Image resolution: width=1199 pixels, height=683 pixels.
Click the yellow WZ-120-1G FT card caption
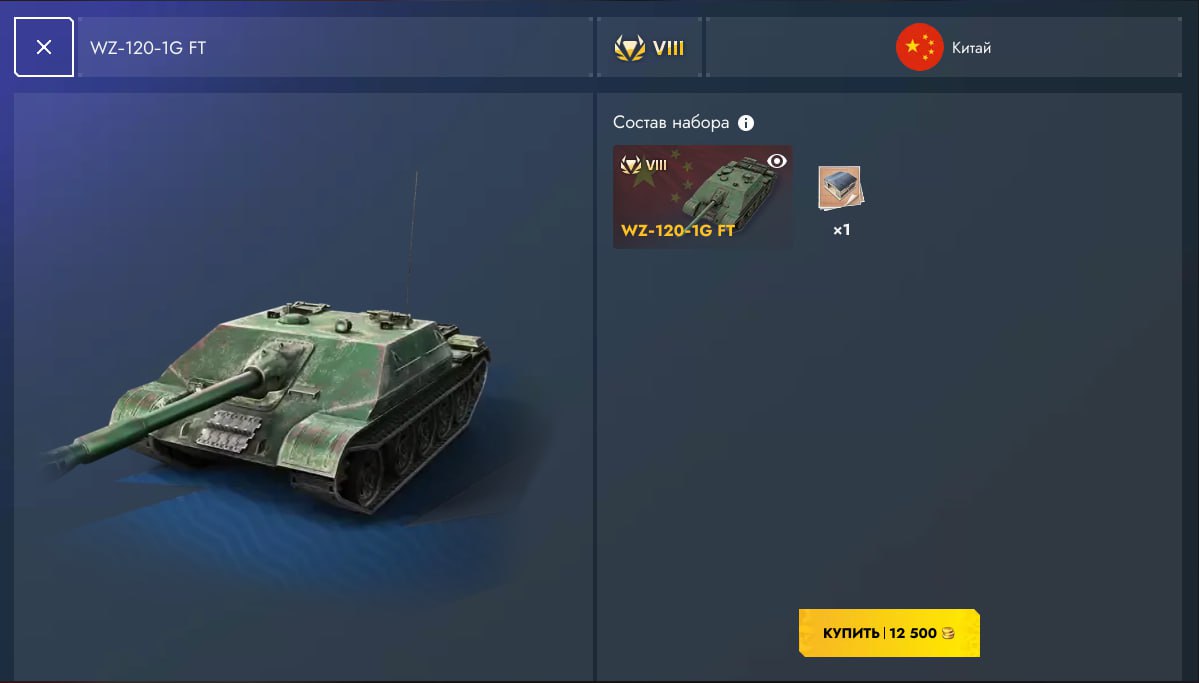(677, 230)
